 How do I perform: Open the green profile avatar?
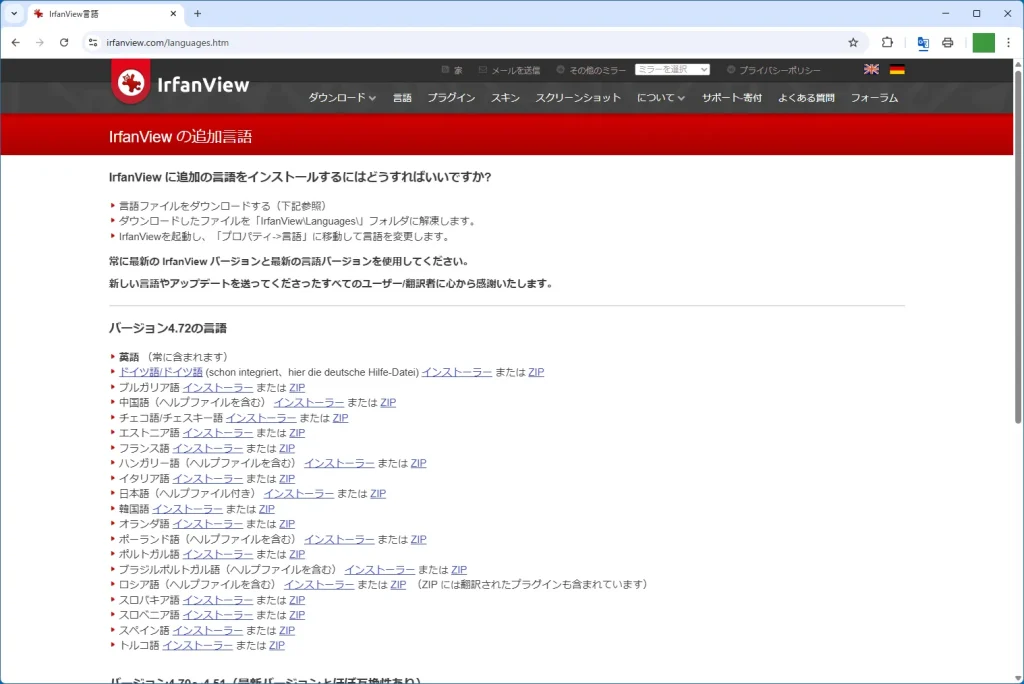point(984,42)
